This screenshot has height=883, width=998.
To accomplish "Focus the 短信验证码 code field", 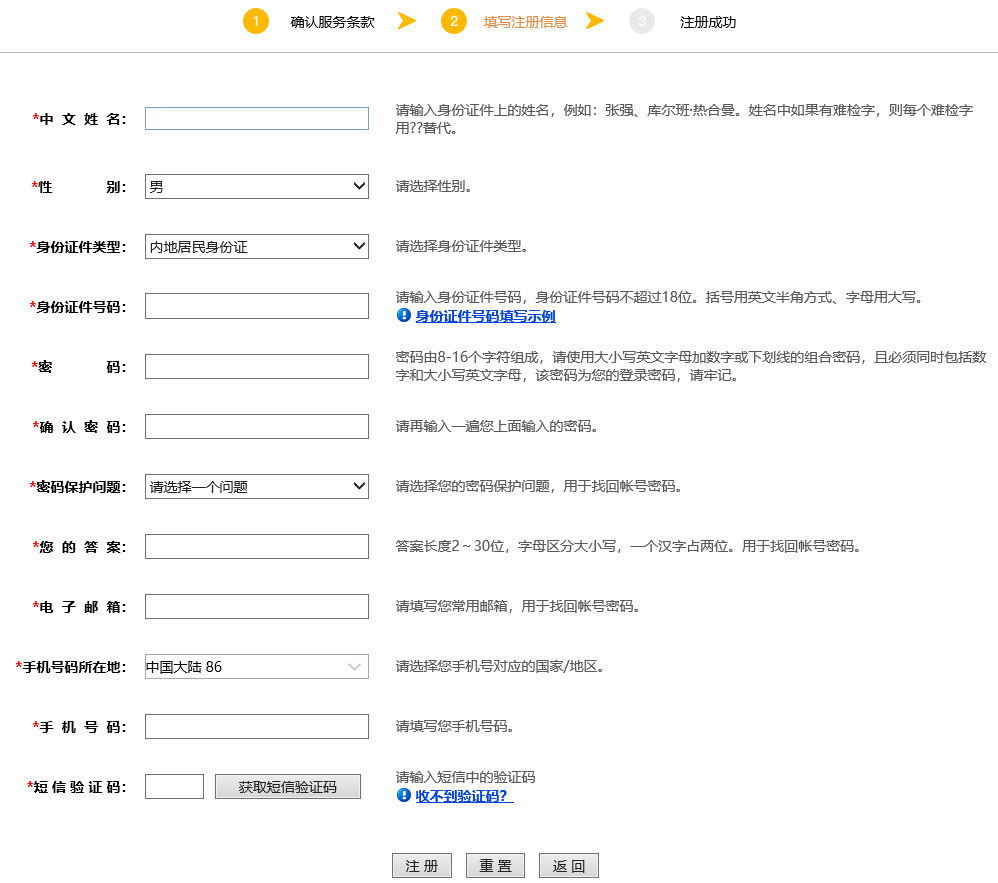I will [174, 786].
